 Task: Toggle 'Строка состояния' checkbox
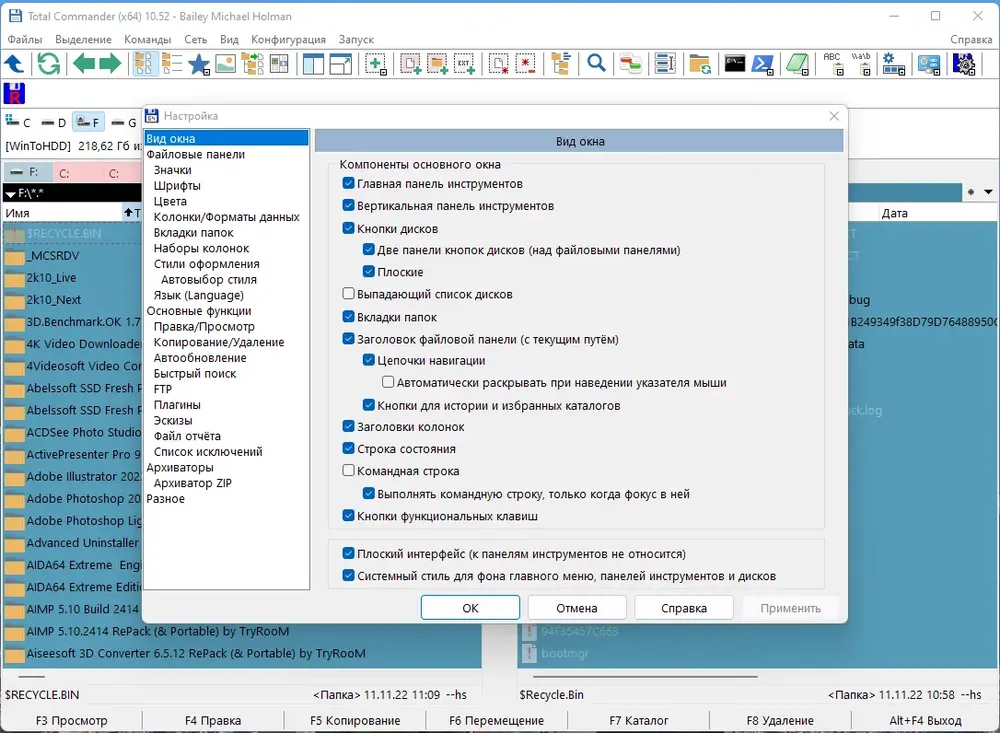tap(348, 448)
